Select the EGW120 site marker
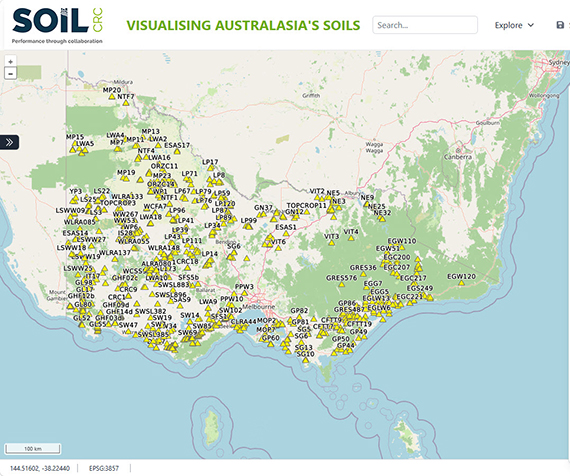 point(461,283)
